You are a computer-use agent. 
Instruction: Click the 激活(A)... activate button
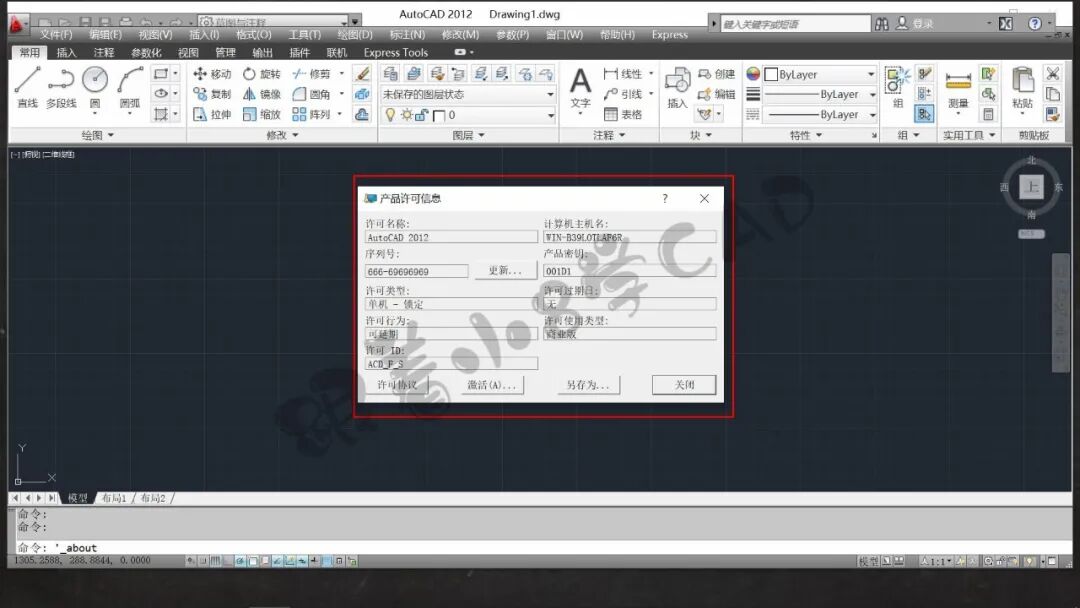492,385
